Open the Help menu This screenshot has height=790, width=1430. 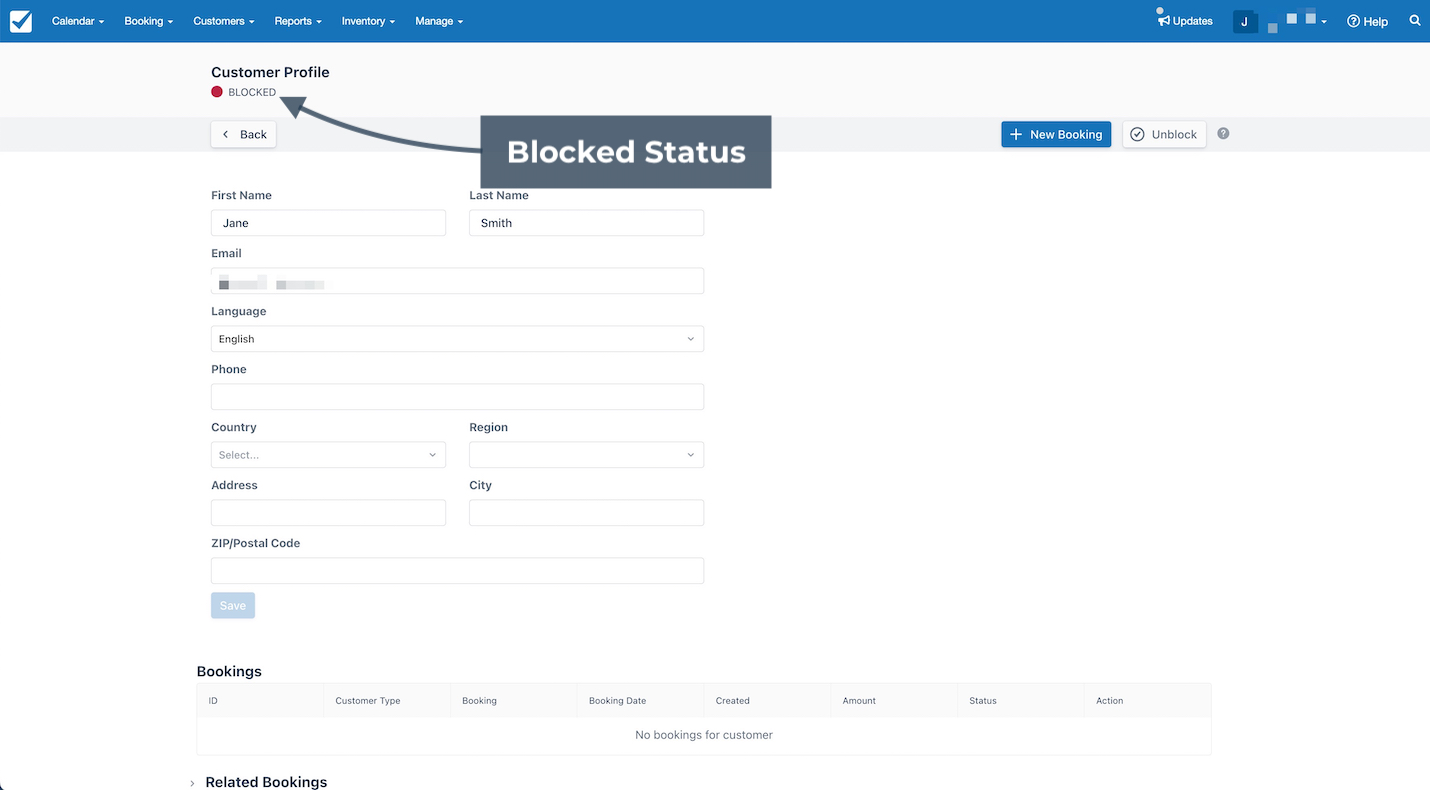click(x=1367, y=21)
